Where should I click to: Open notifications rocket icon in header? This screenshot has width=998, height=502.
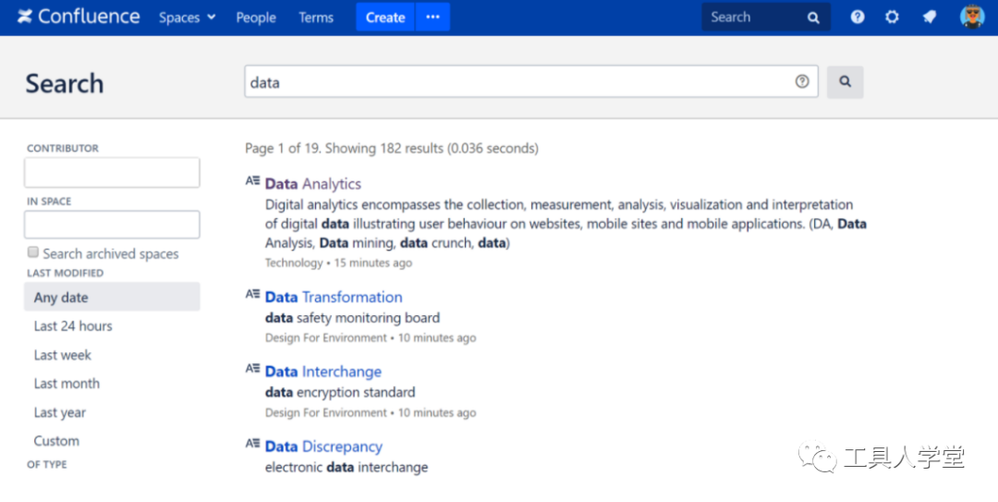click(929, 17)
